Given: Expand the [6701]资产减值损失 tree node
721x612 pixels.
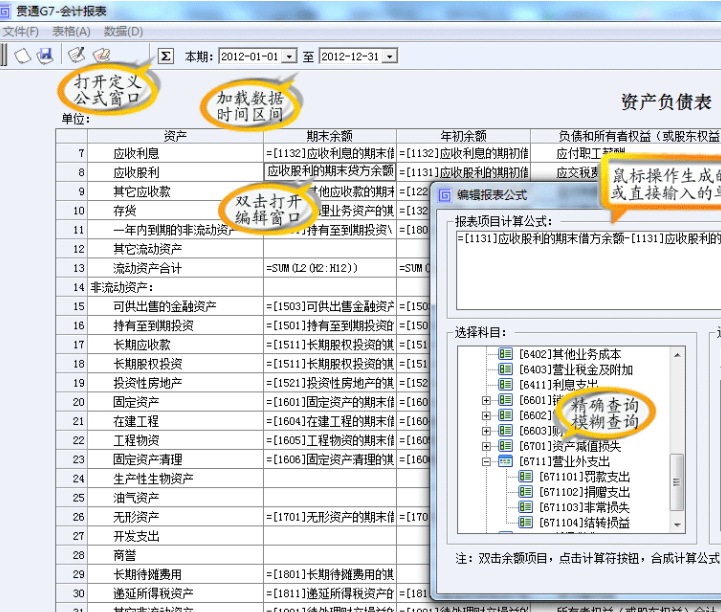Looking at the screenshot, I should 486,446.
